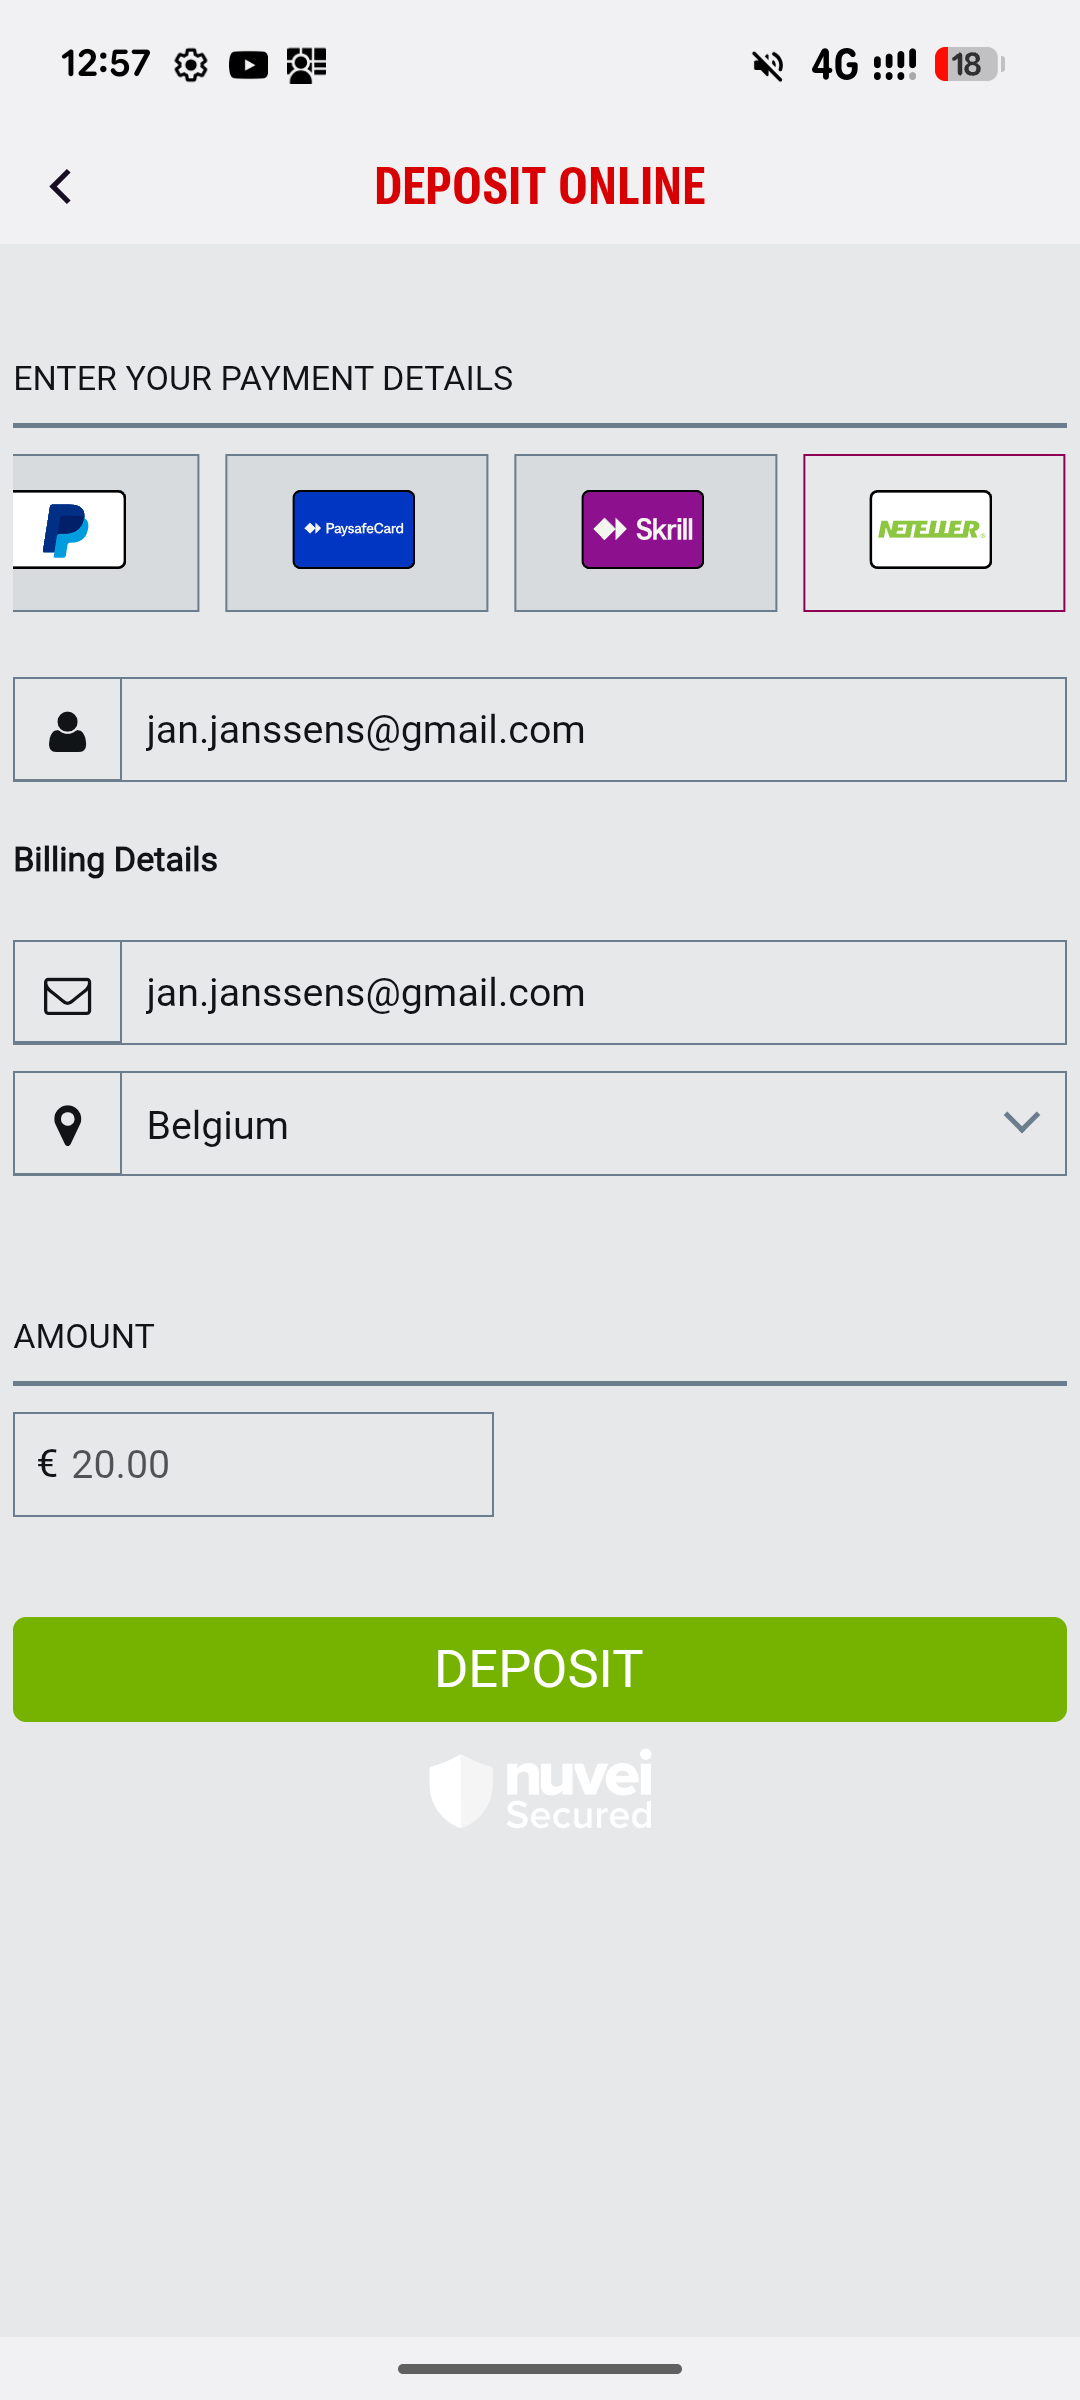Screen dimensions: 1080x2400
Task: Tap the back arrow icon
Action: coord(61,187)
